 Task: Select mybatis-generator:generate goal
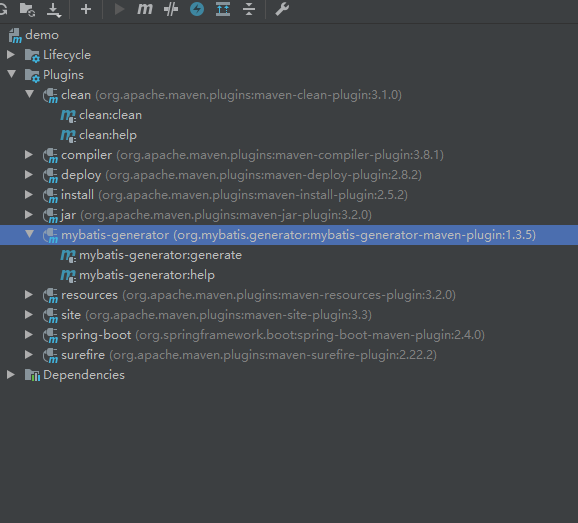coord(160,255)
